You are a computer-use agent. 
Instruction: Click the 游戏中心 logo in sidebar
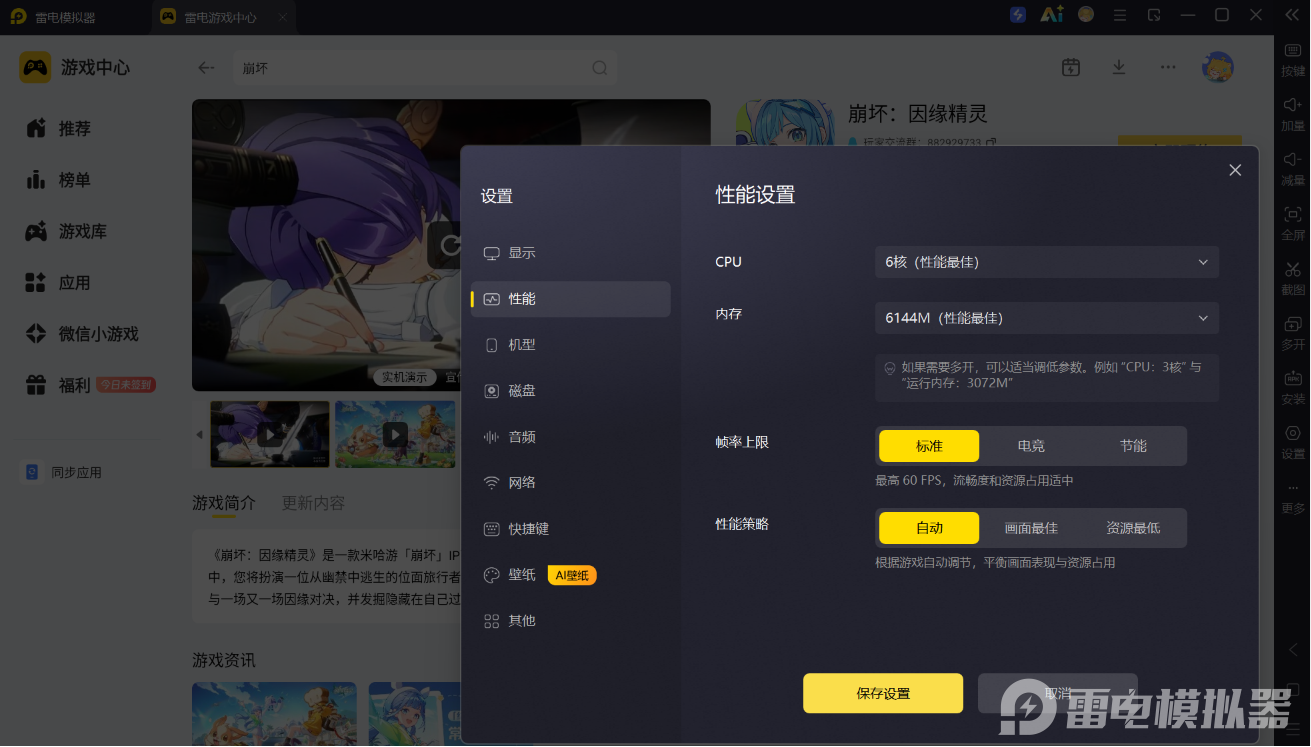tap(35, 67)
